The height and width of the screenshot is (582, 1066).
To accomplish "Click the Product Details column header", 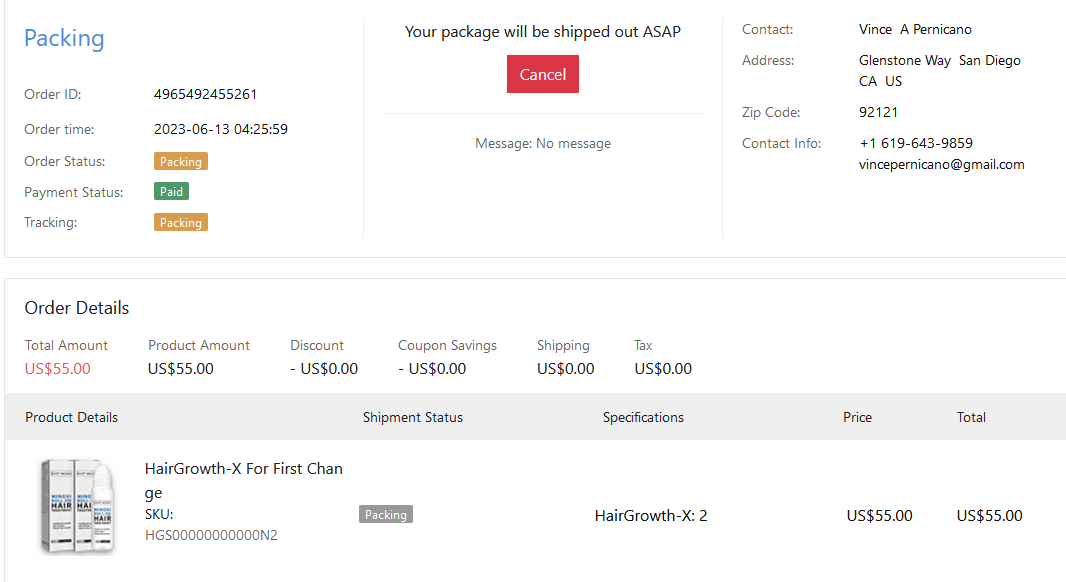I will (x=71, y=417).
